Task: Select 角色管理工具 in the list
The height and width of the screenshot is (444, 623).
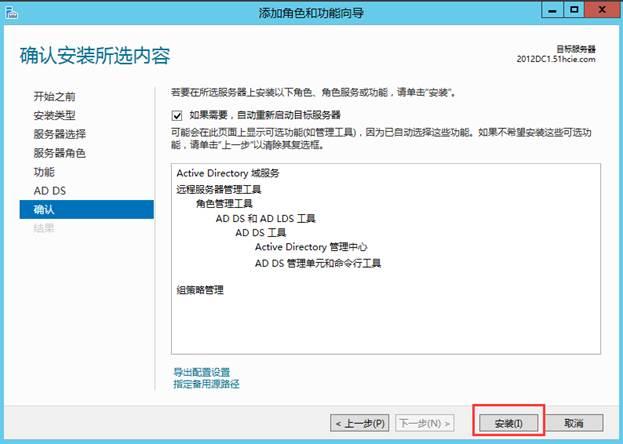Action: click(224, 204)
